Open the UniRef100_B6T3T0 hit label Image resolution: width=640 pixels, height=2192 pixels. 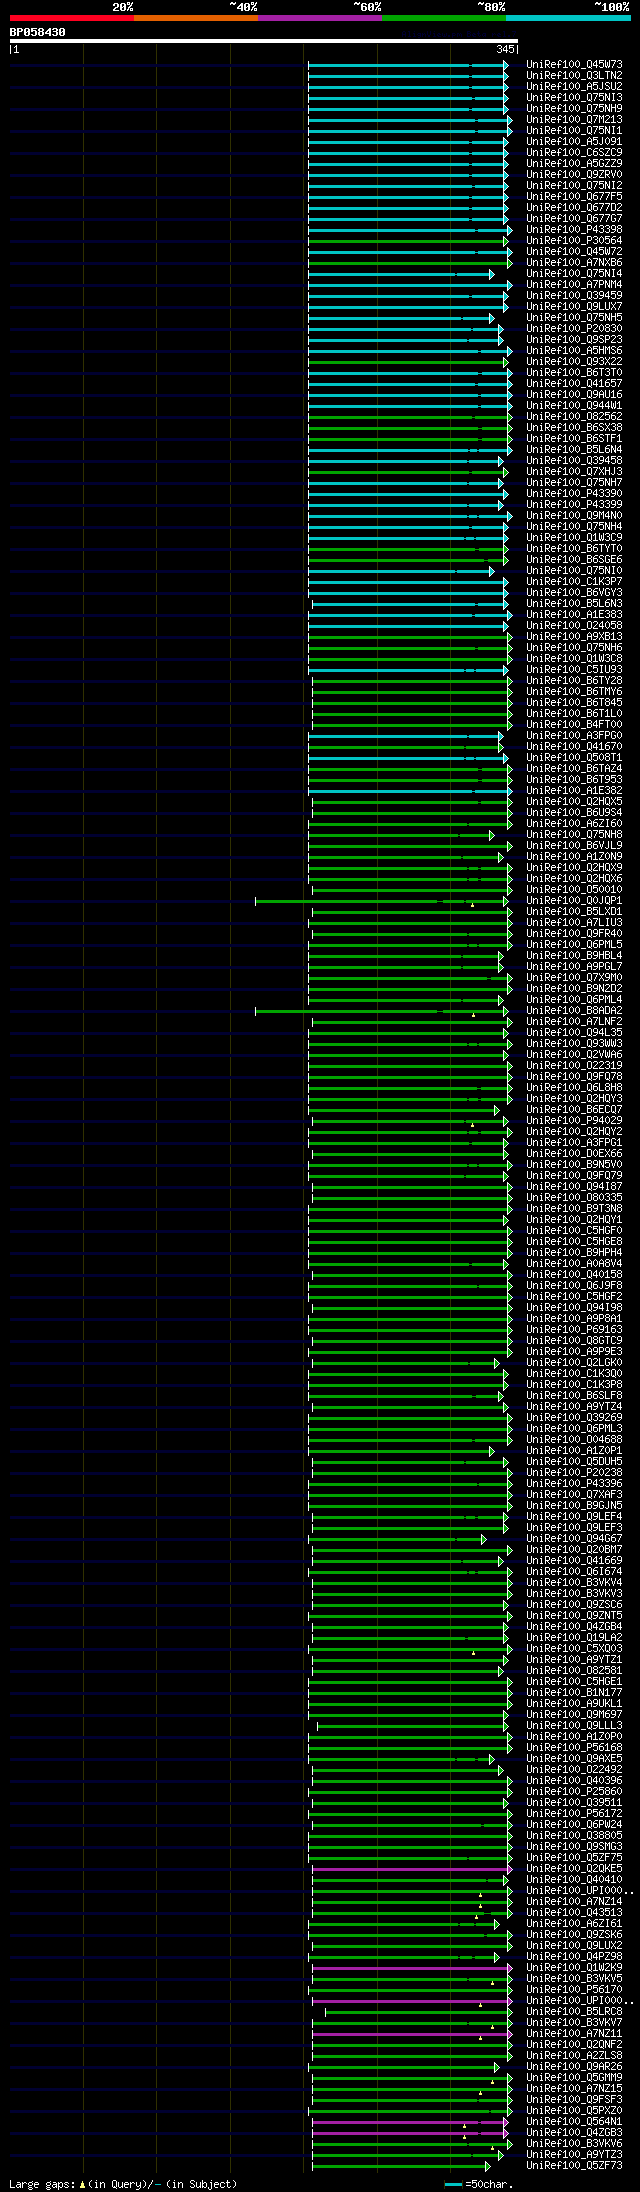pos(574,373)
